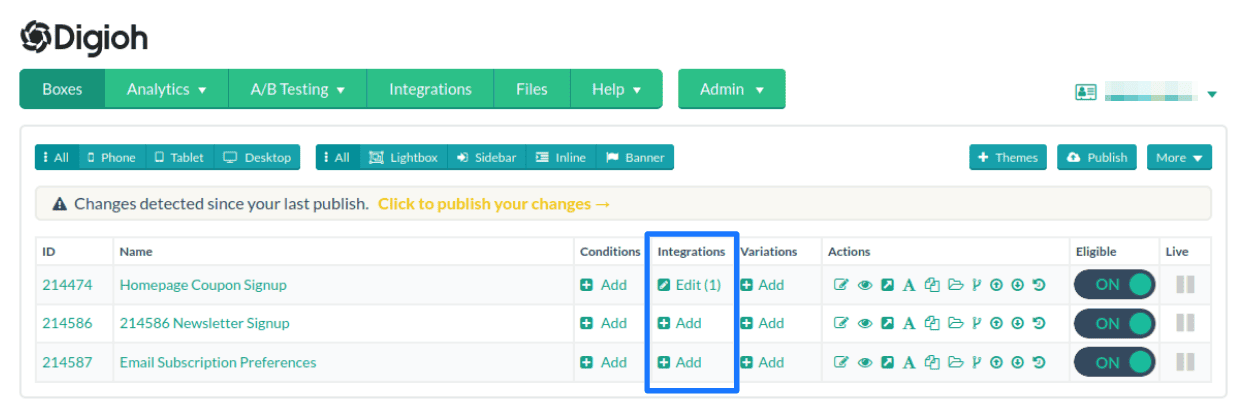Expand the A/B Testing menu
This screenshot has width=1246, height=420.
coord(297,89)
